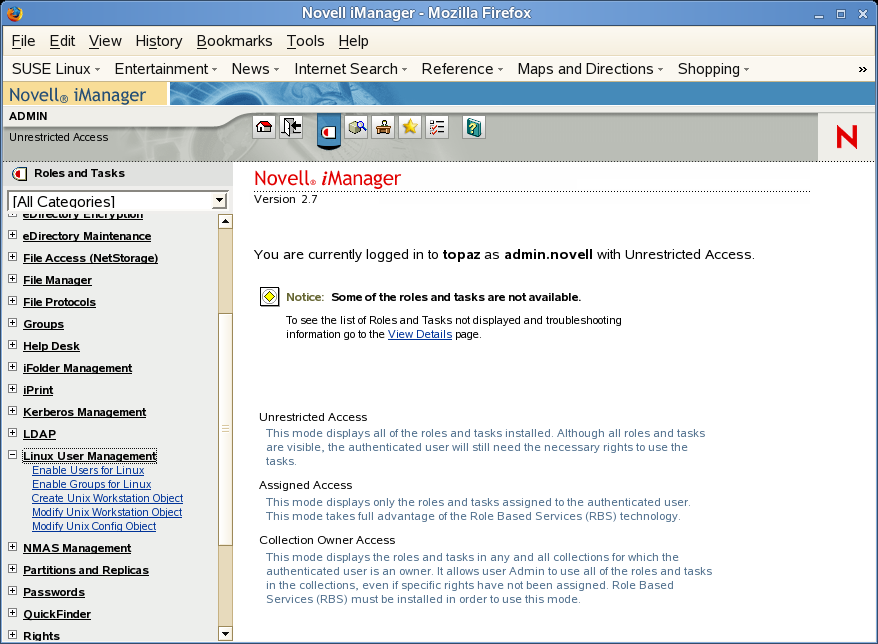
Task: Collapse Linux User Management minus box
Action: click(12, 455)
